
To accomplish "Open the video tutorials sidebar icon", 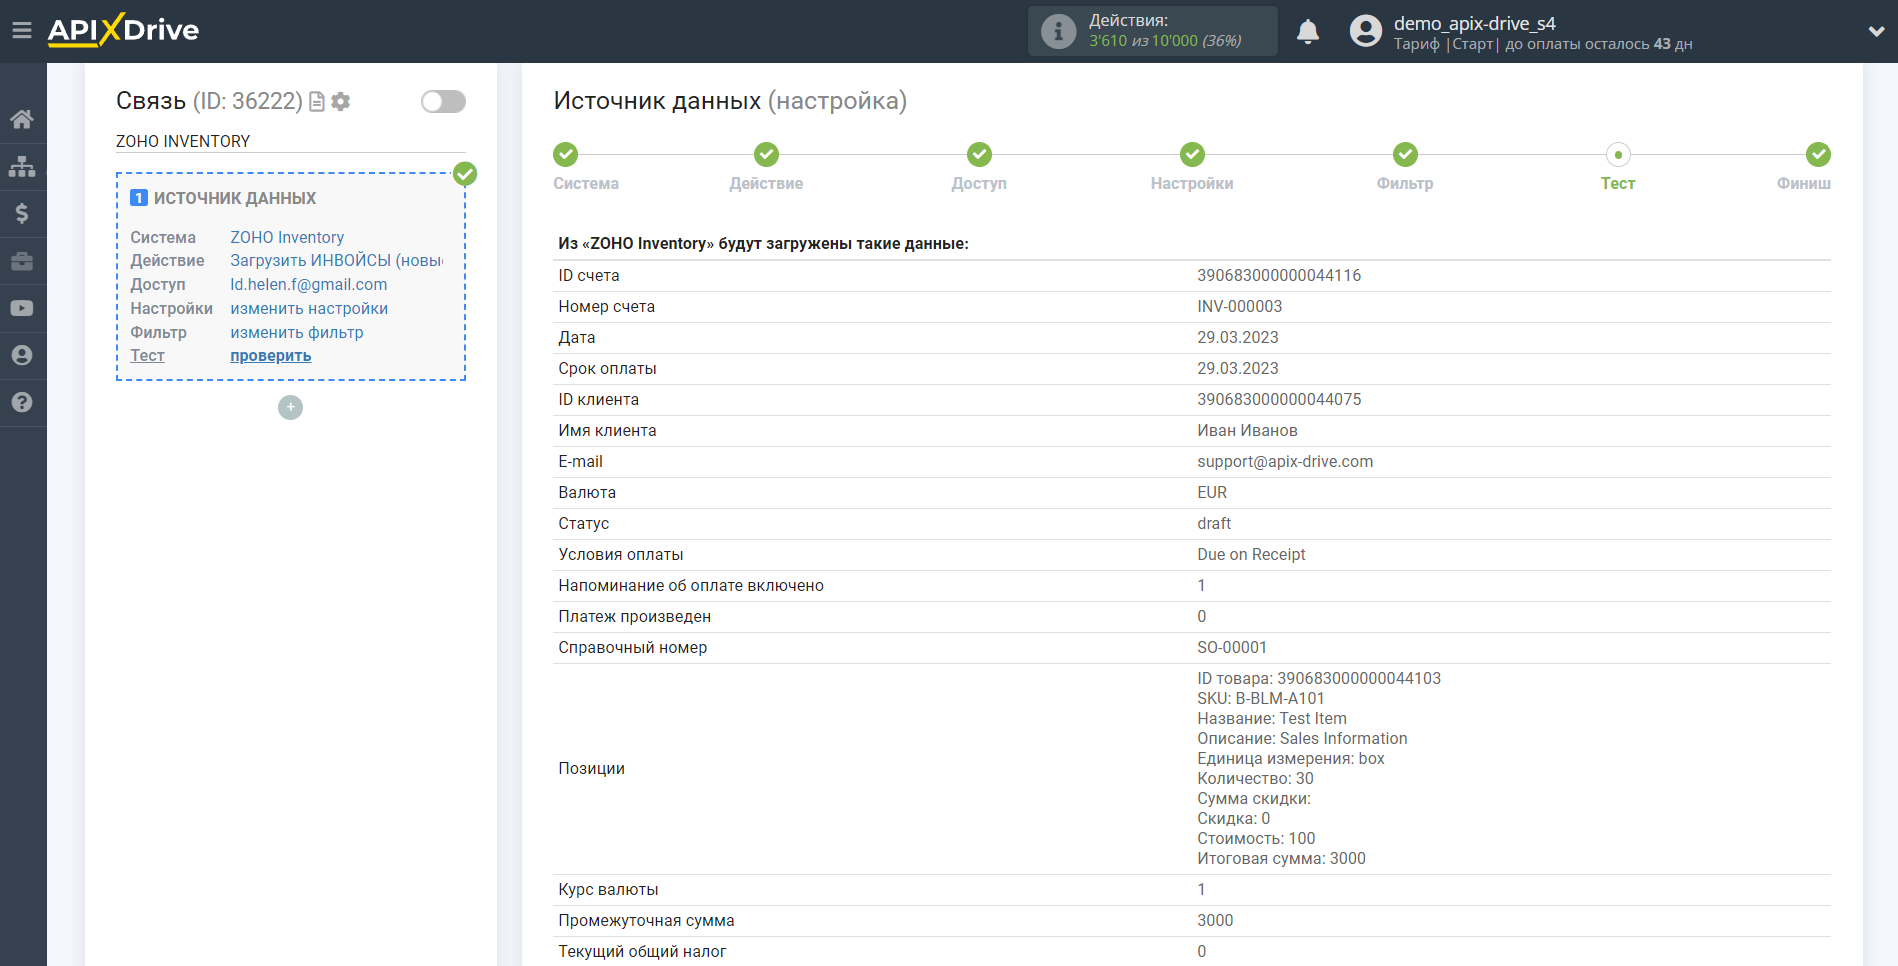I will pos(22,308).
